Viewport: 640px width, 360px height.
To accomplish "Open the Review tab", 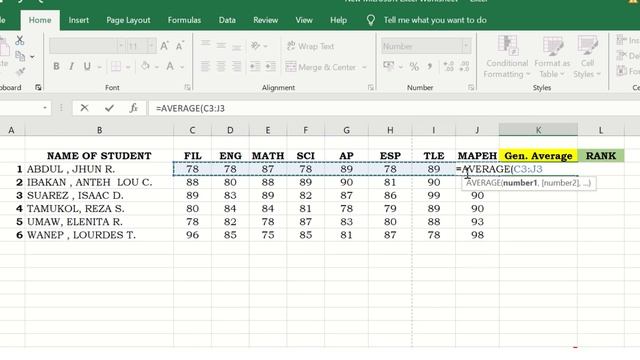I will (x=265, y=20).
